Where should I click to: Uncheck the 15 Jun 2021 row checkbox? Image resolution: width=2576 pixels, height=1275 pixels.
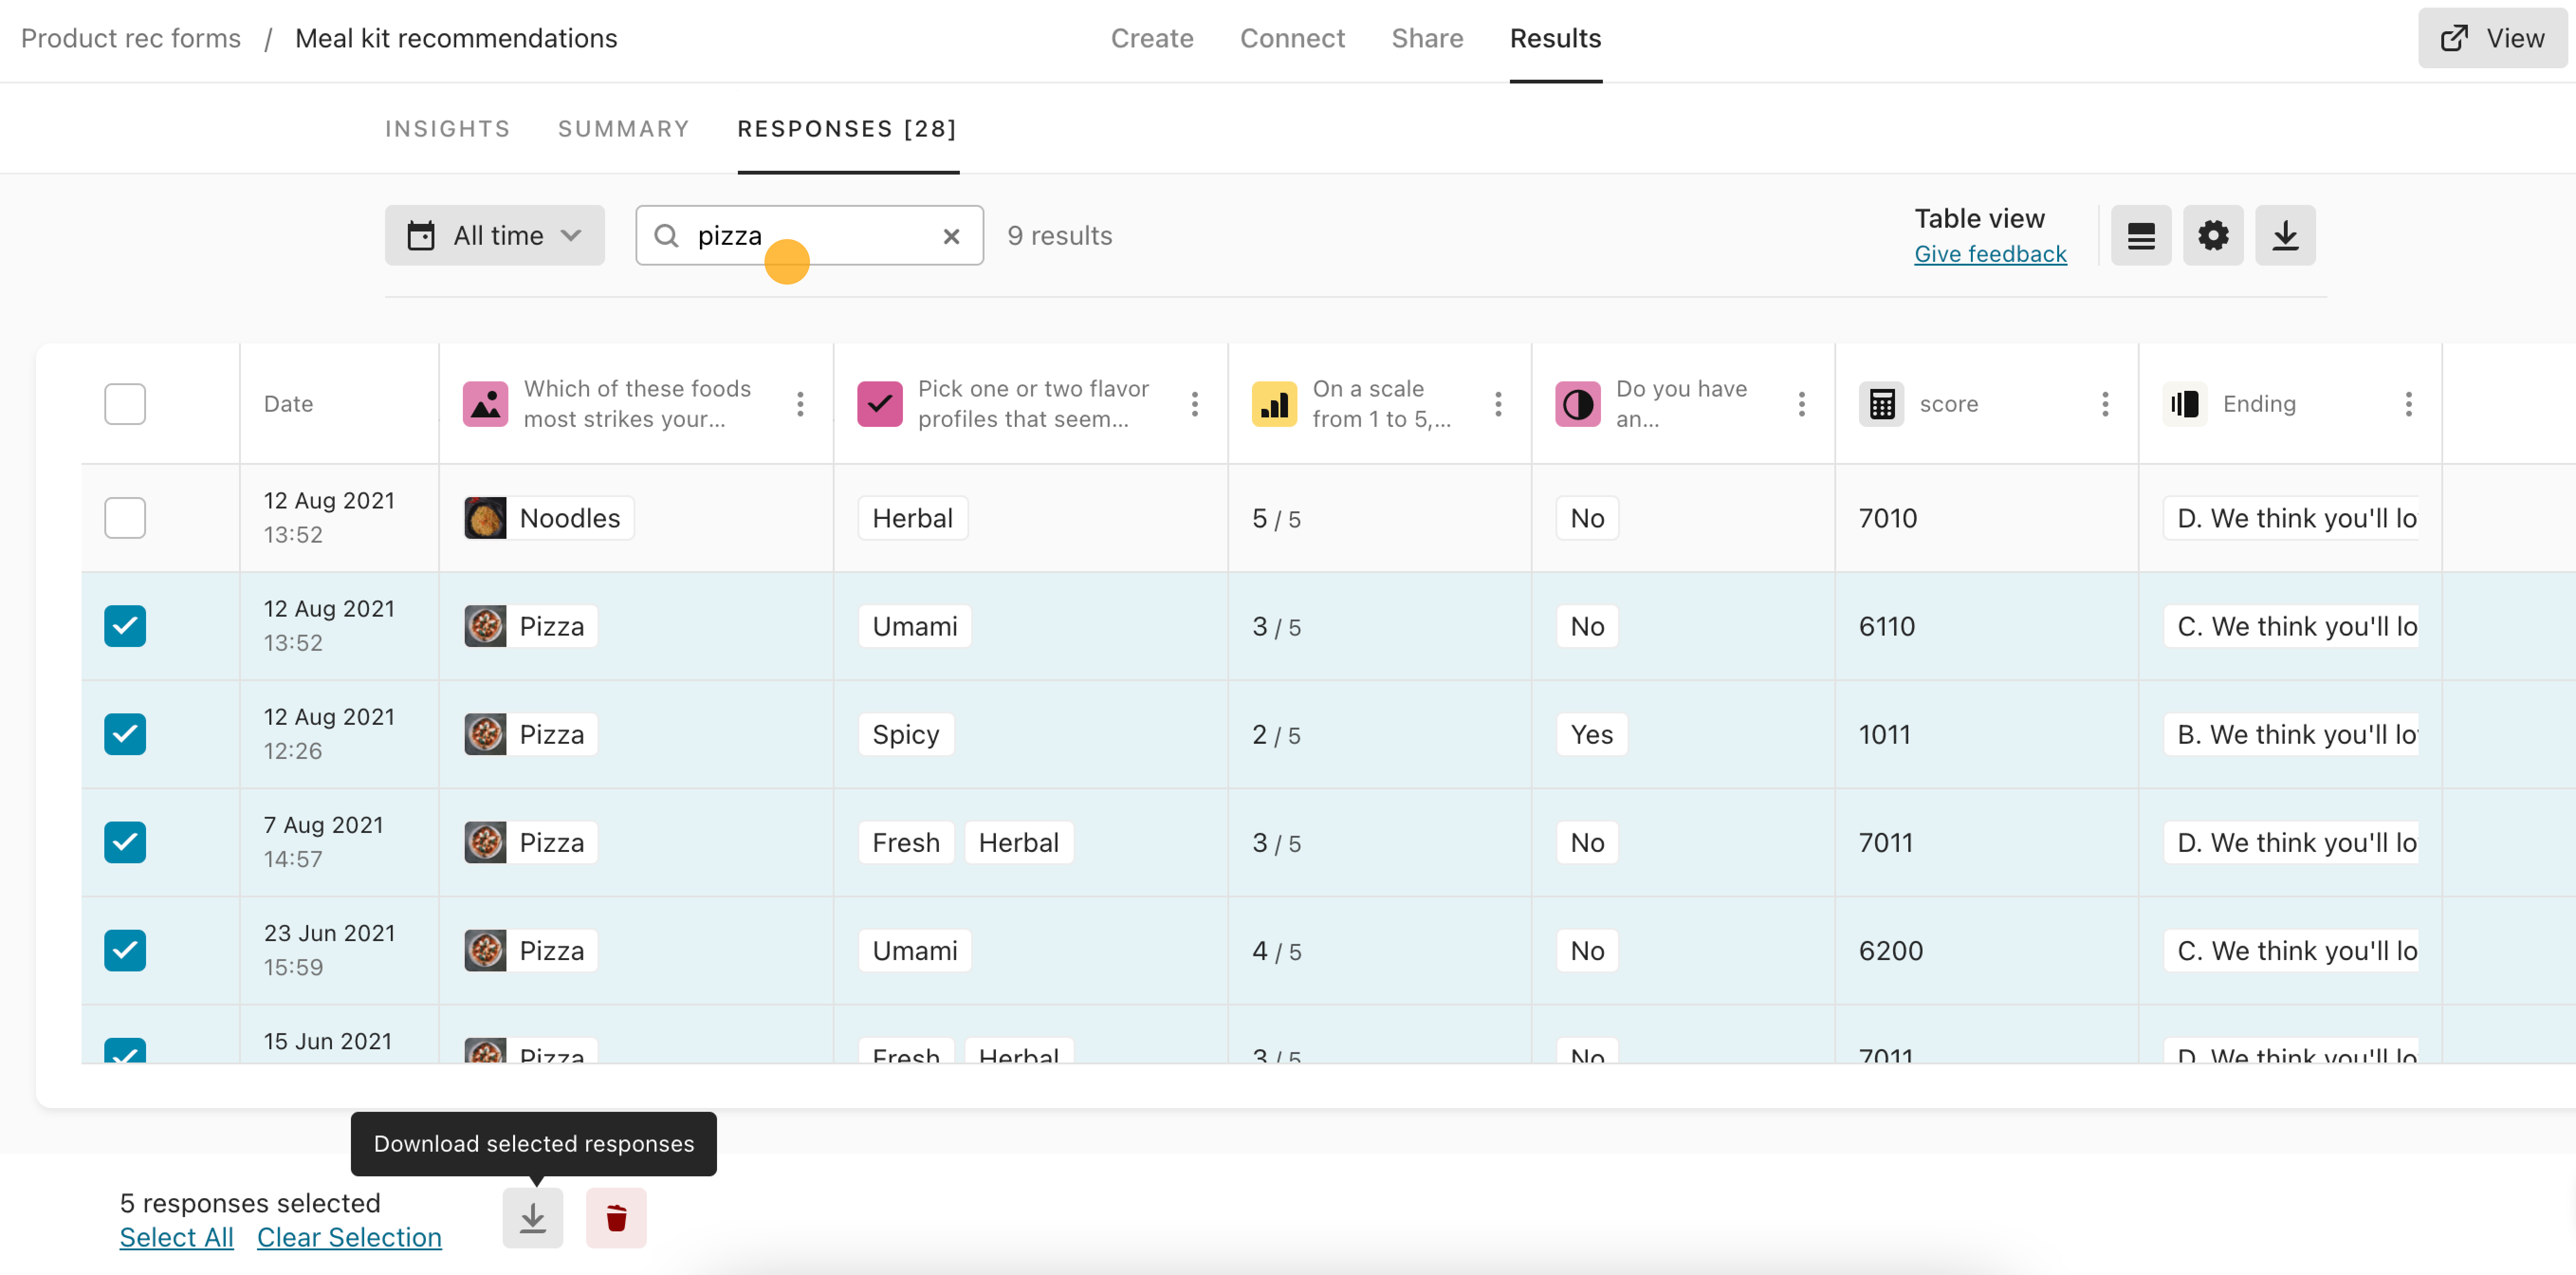125,1051
